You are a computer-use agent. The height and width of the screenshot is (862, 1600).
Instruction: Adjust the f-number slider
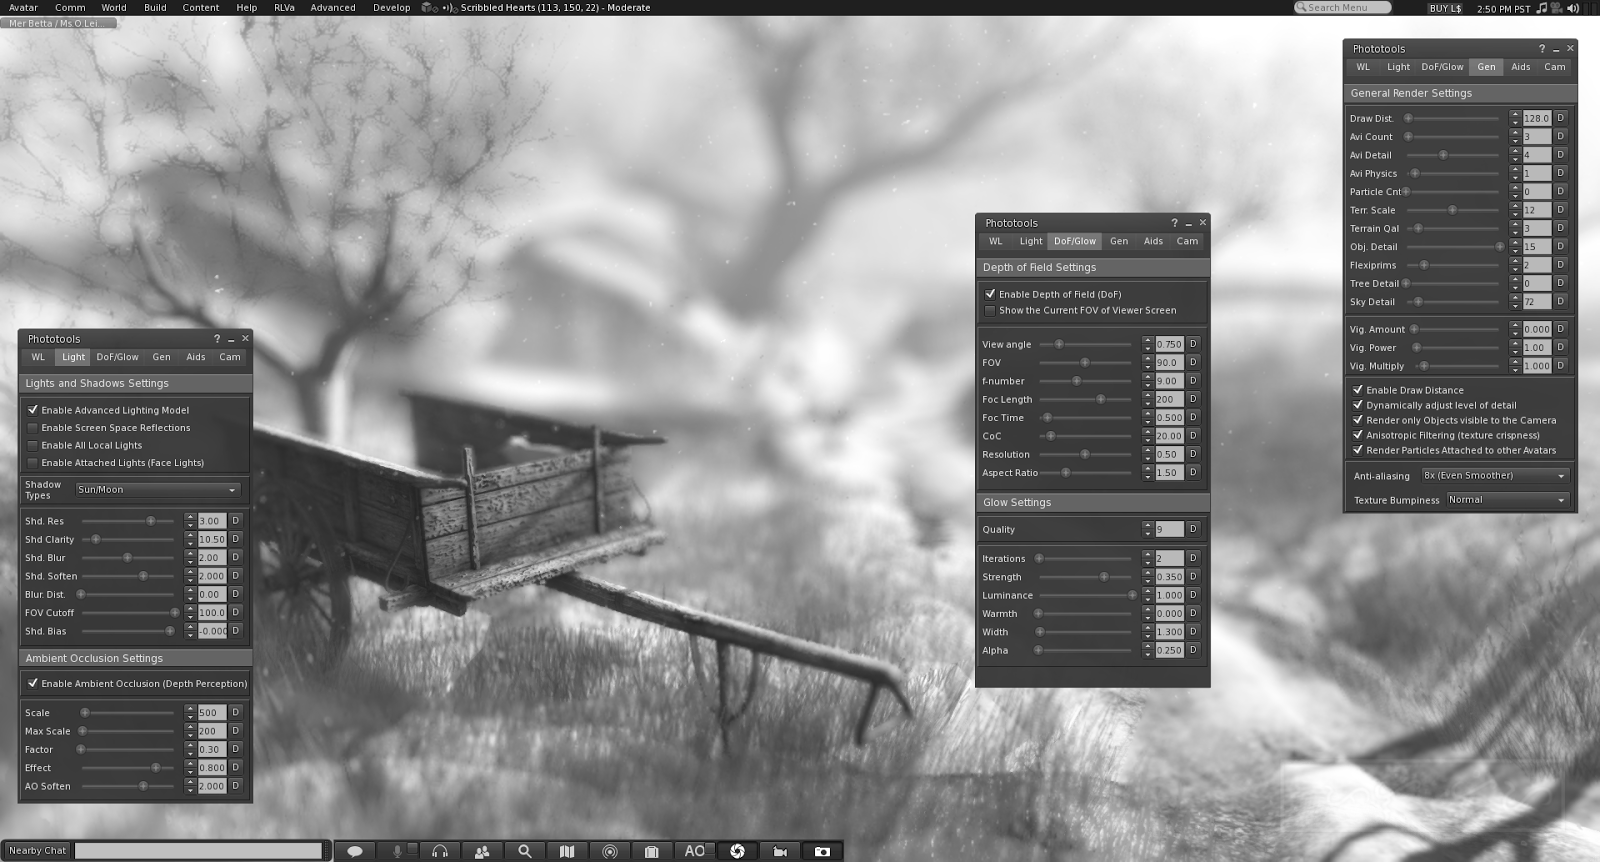coord(1085,381)
